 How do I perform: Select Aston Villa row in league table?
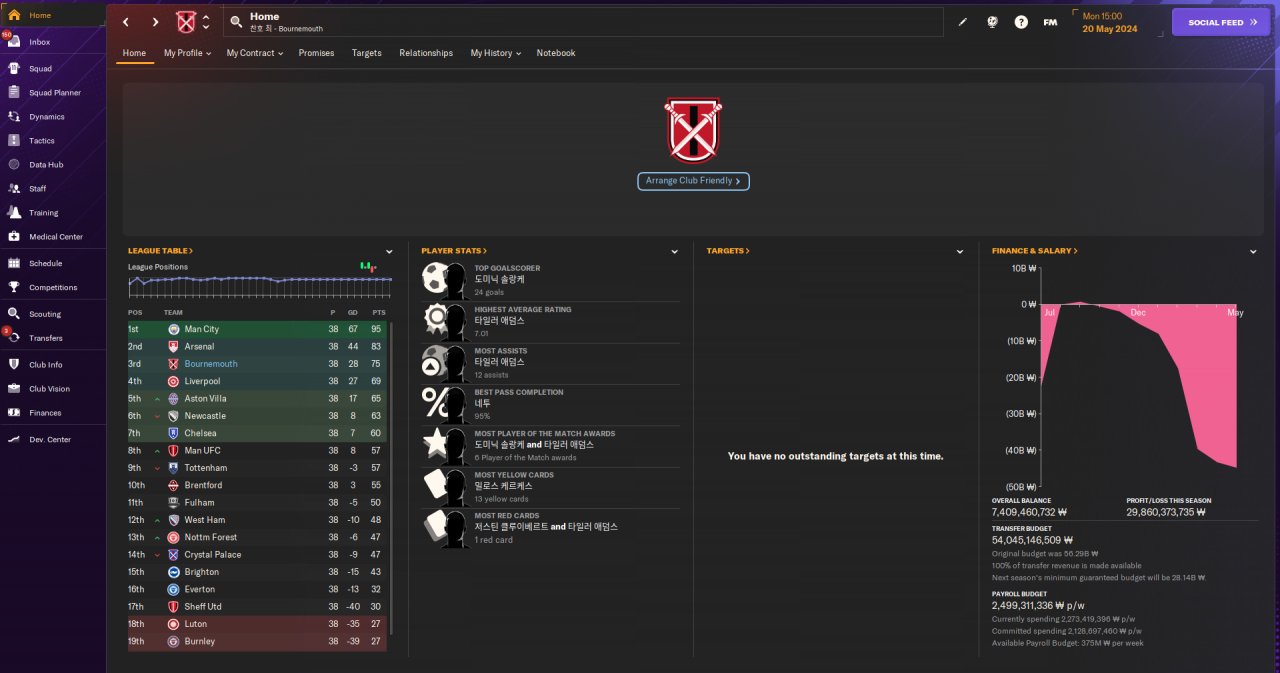click(258, 398)
